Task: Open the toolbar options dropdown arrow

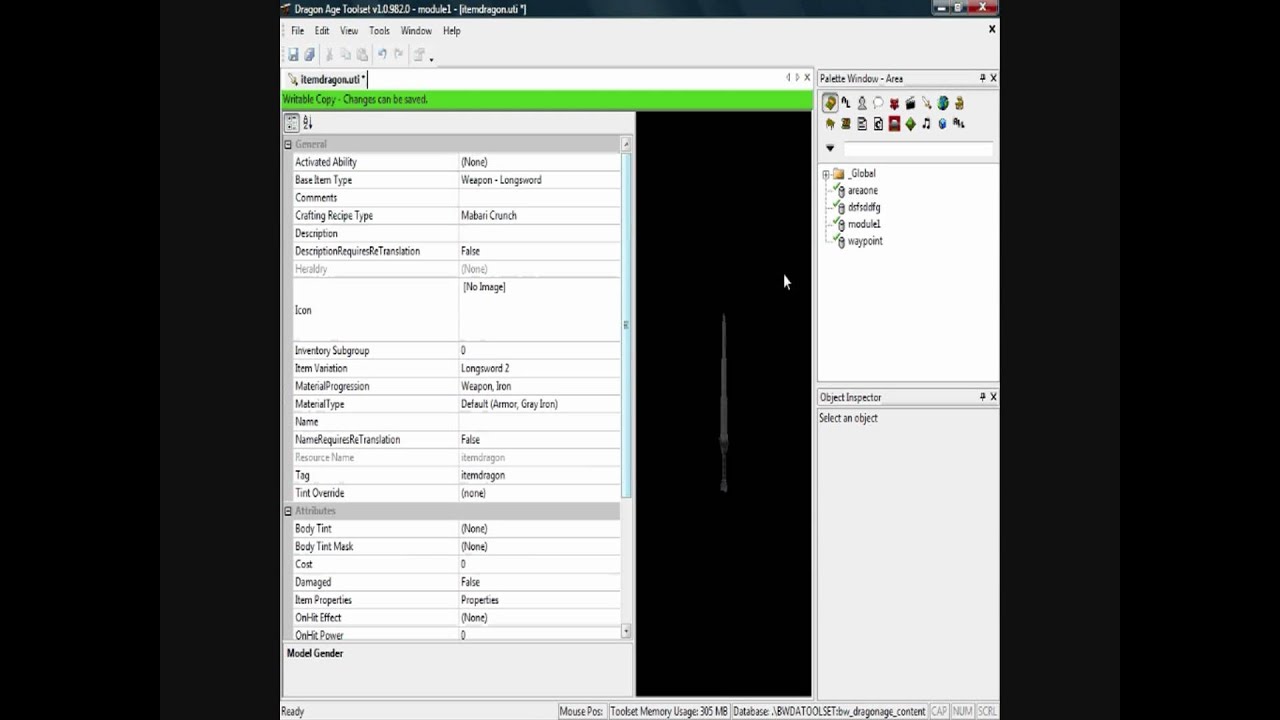Action: pyautogui.click(x=431, y=58)
